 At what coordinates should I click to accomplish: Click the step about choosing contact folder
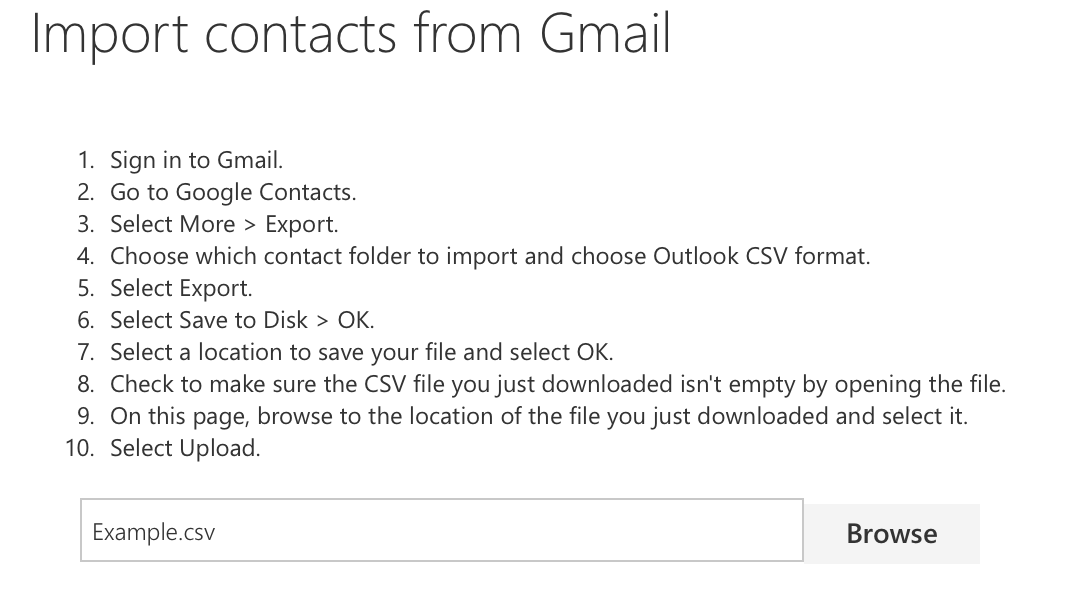tap(489, 256)
